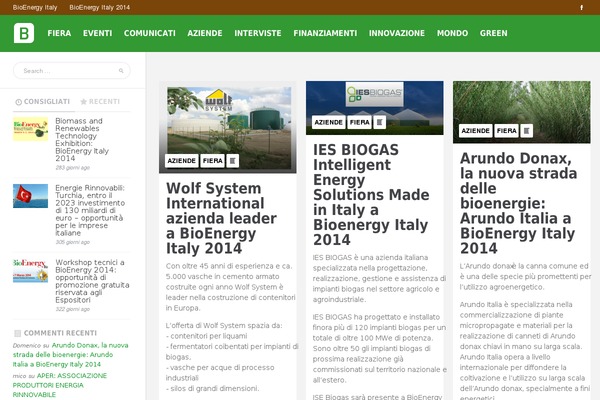Click AZIENDE tag on IES Biogas card
The width and height of the screenshot is (600, 400).
coord(328,122)
